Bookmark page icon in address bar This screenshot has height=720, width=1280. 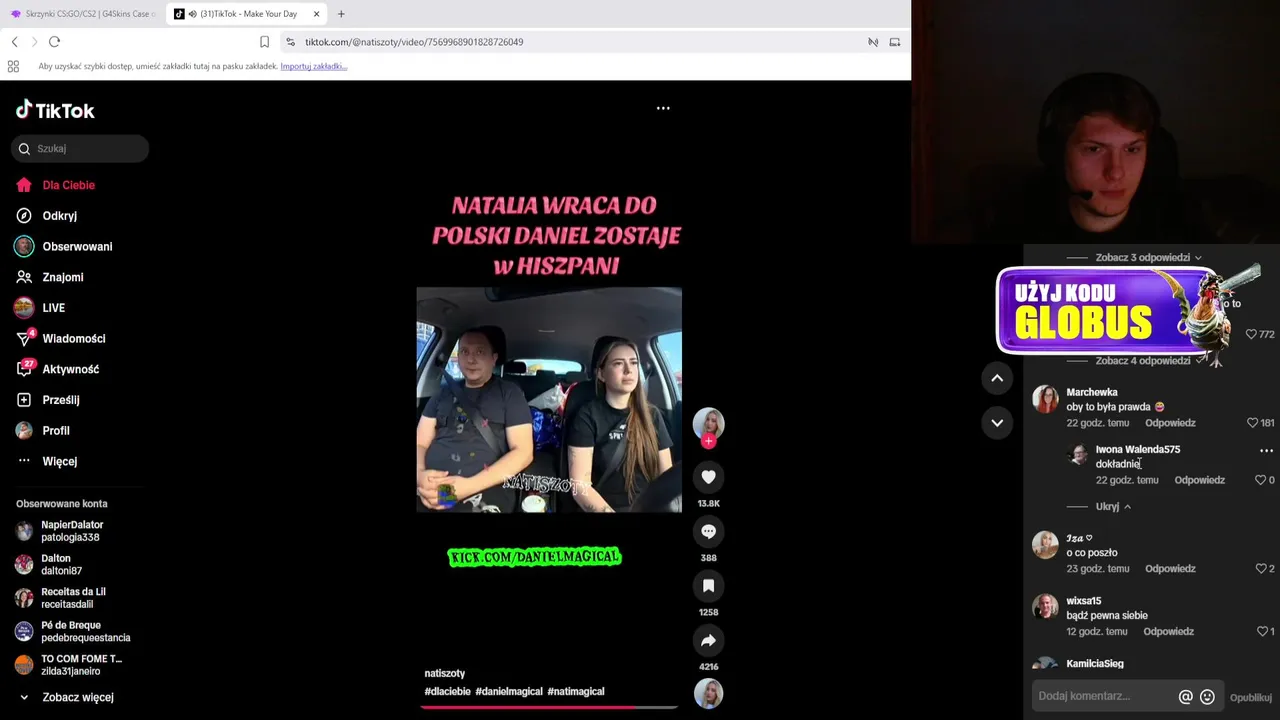(264, 42)
